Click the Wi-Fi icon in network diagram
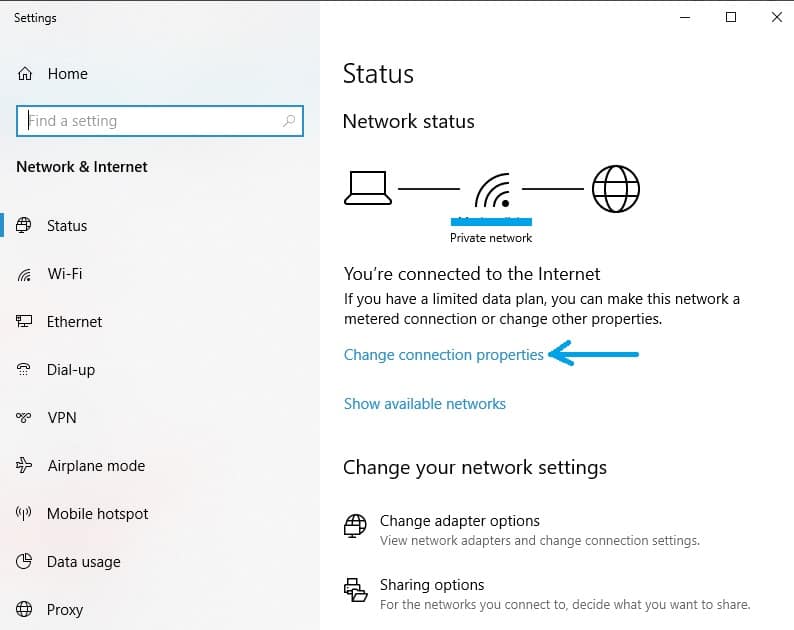 pyautogui.click(x=491, y=190)
